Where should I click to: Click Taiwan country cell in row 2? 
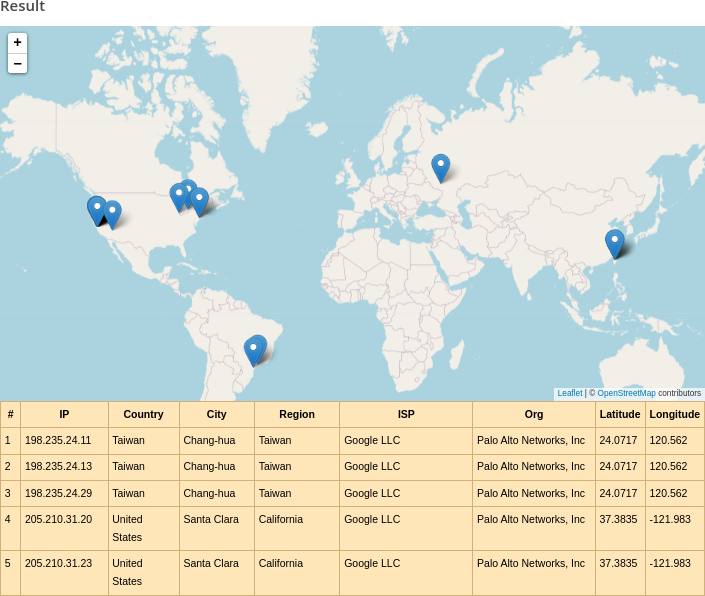coord(128,467)
